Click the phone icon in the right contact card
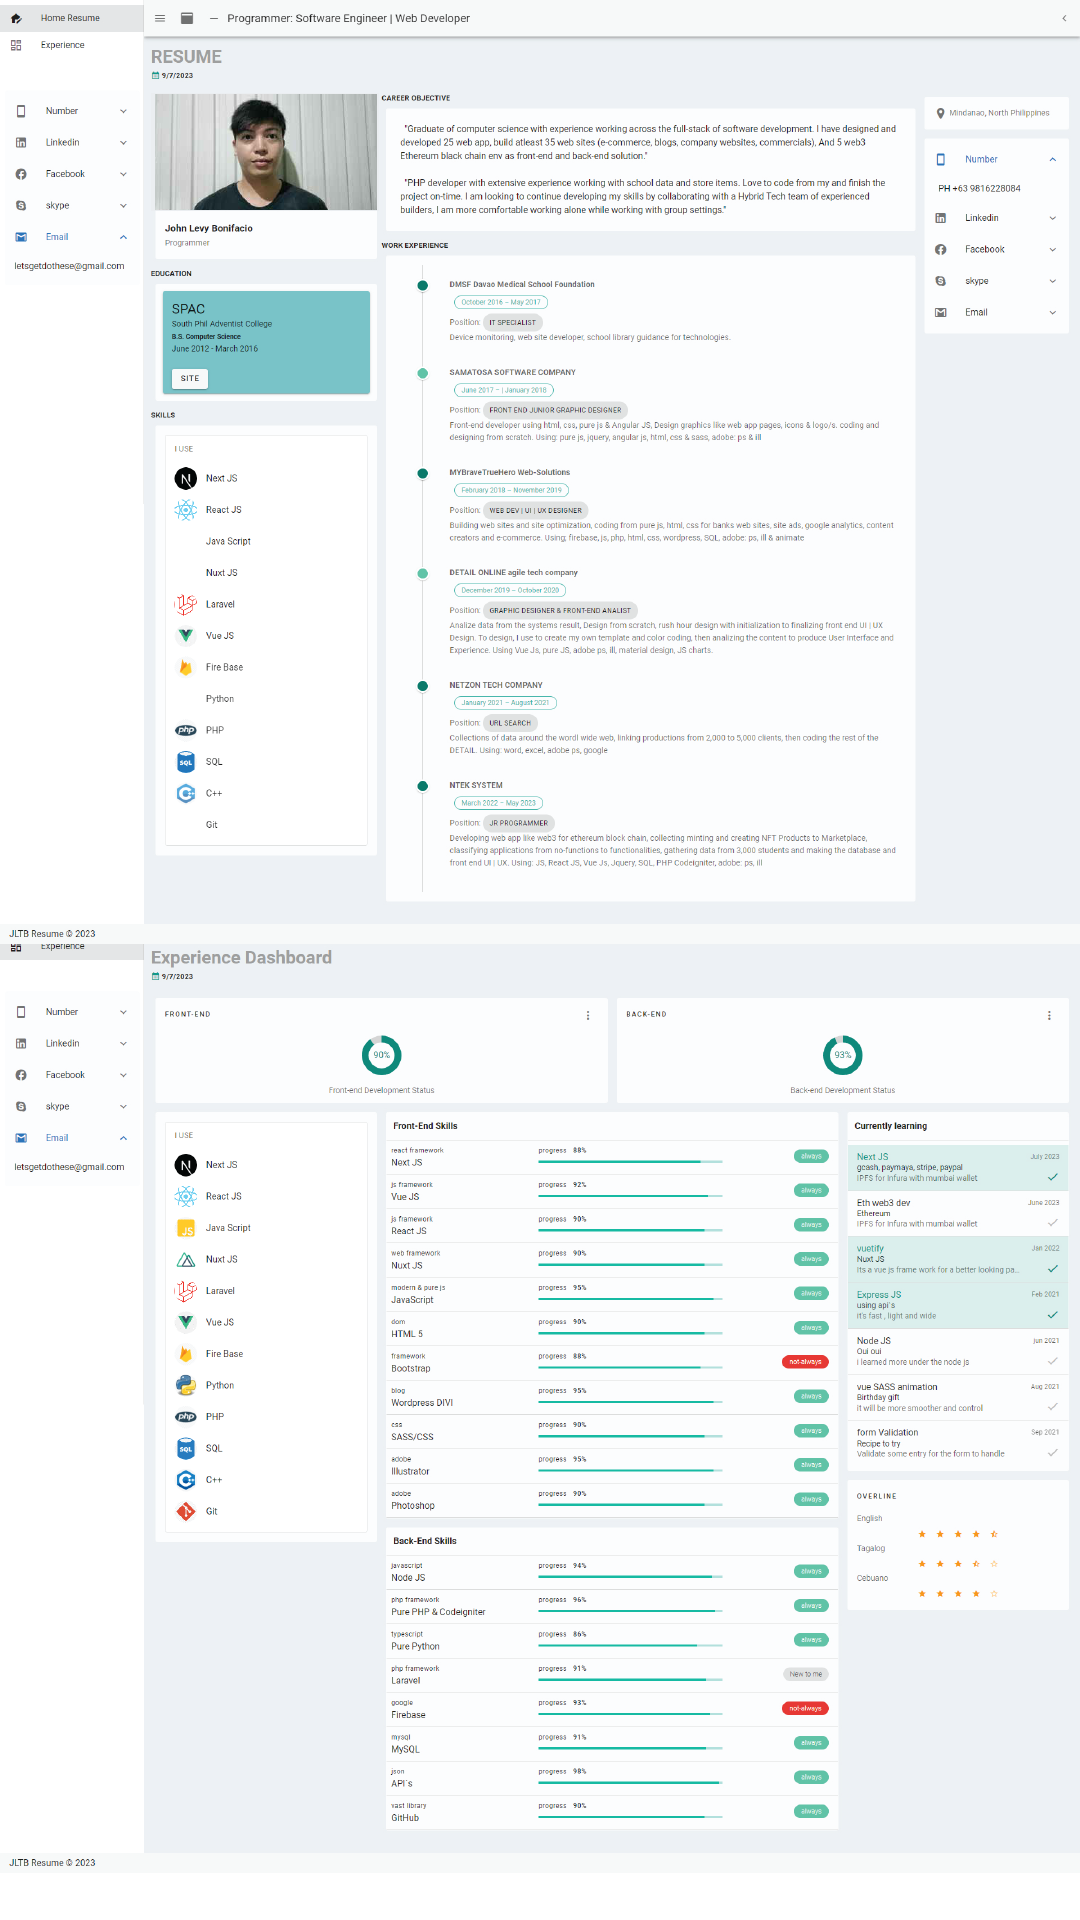Image resolution: width=1080 pixels, height=1920 pixels. [940, 159]
